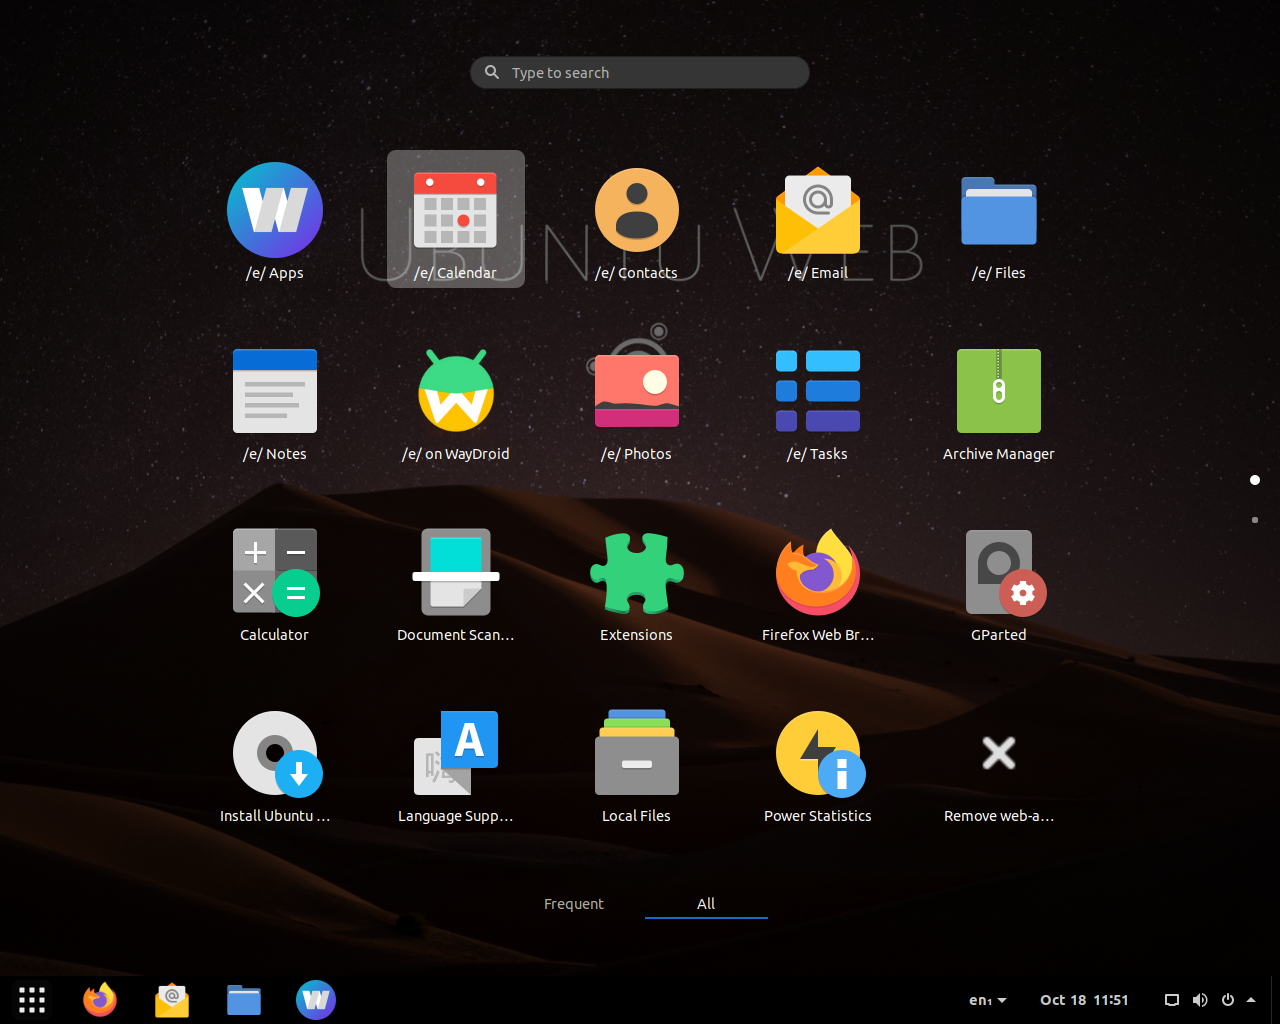Launch /e/ Photos app
This screenshot has width=1280, height=1024.
(637, 402)
